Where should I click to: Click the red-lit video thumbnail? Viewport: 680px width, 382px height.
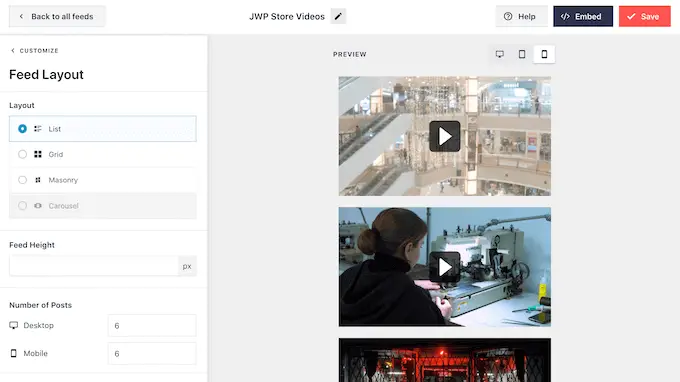tap(445, 360)
